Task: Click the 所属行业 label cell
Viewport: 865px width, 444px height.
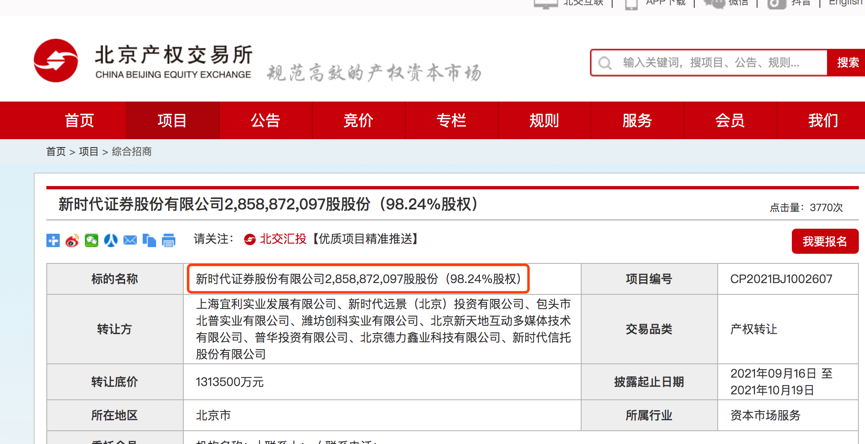Action: tap(649, 415)
